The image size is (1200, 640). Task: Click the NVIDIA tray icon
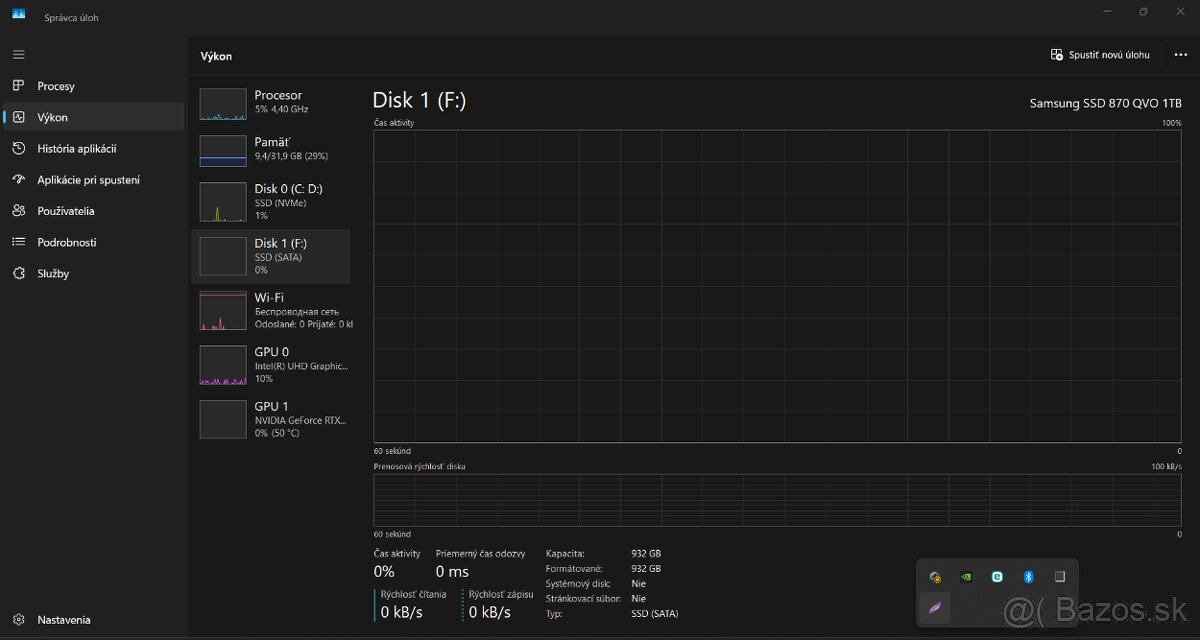pos(966,577)
